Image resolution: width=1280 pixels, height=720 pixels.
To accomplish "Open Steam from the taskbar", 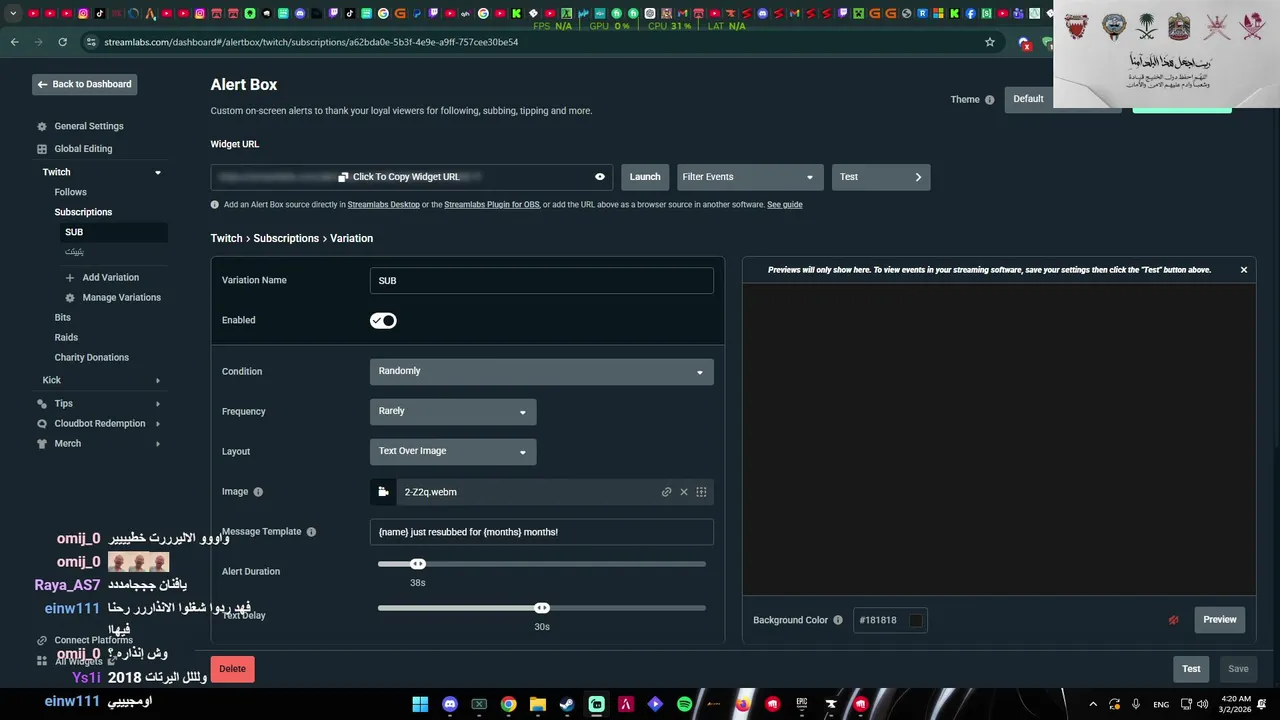I will coord(567,704).
